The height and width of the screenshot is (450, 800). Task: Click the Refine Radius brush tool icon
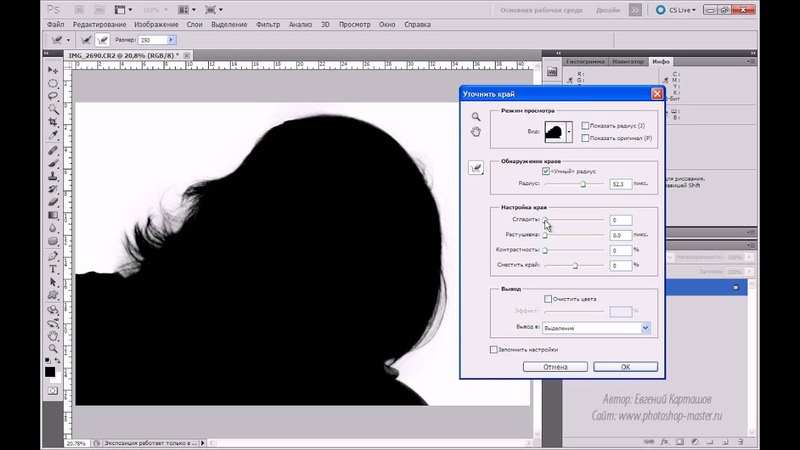(477, 169)
